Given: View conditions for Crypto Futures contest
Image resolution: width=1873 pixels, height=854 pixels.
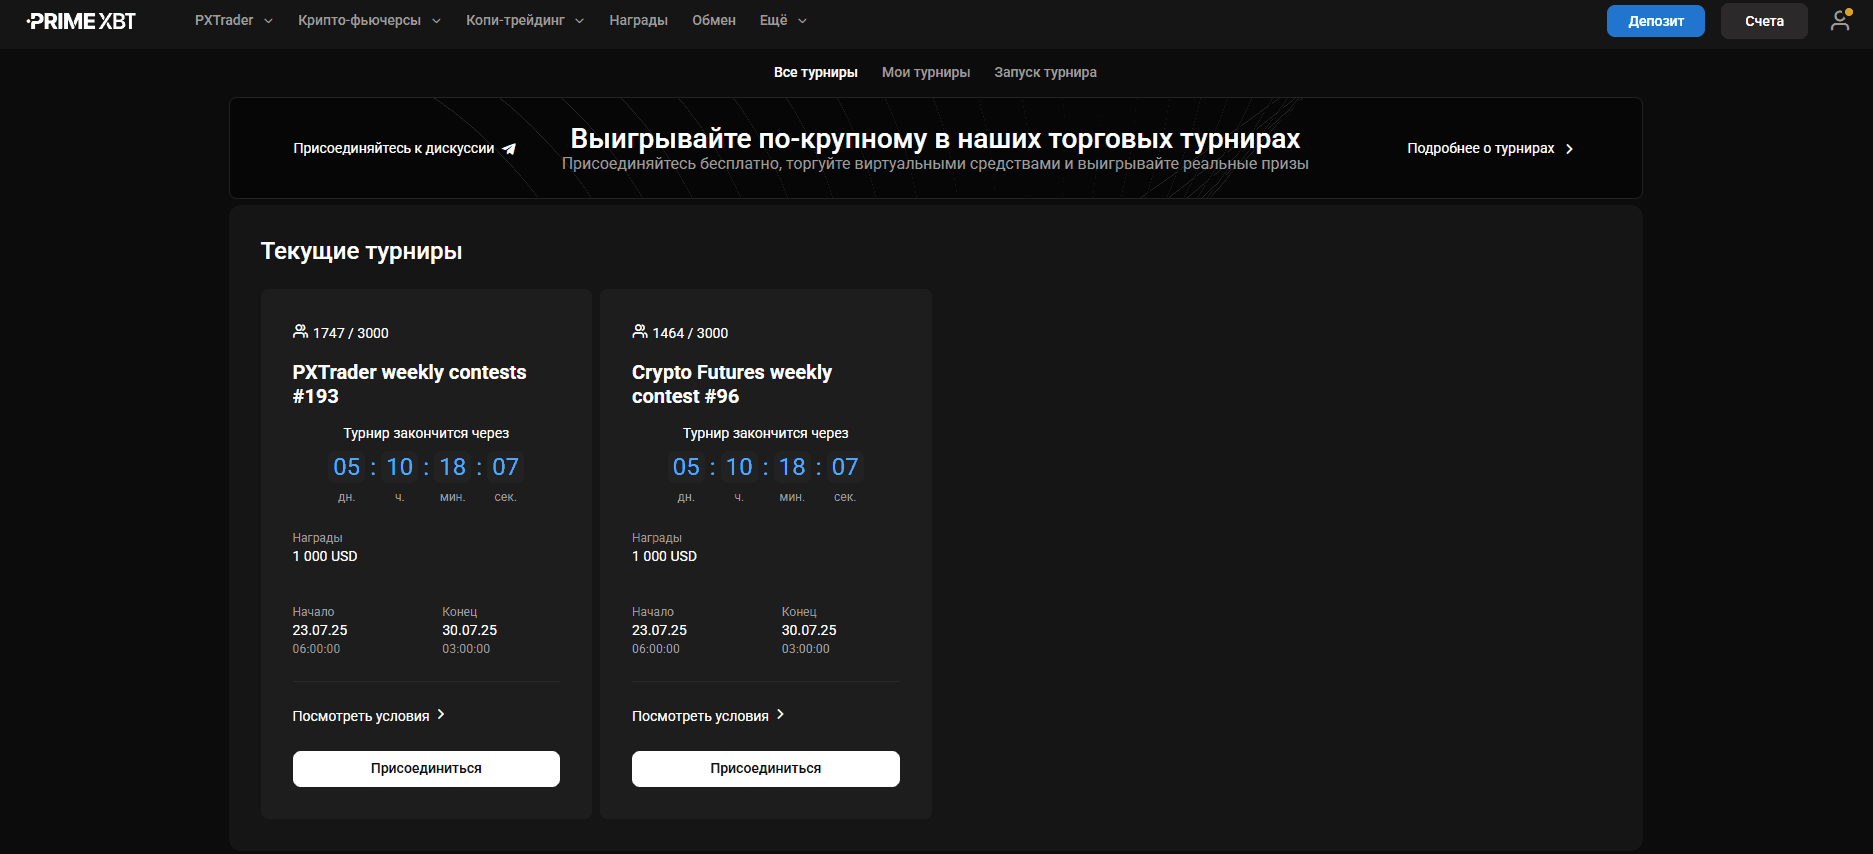Looking at the screenshot, I should 708,716.
